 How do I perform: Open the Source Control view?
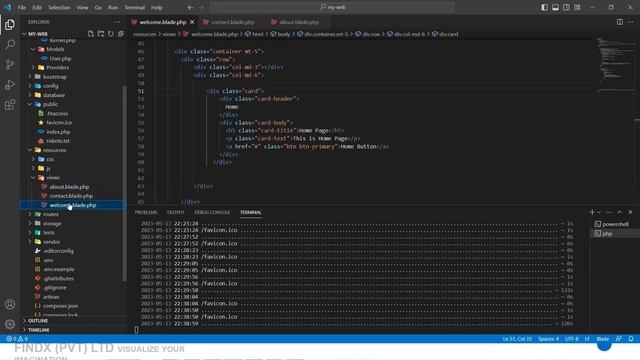pos(10,64)
